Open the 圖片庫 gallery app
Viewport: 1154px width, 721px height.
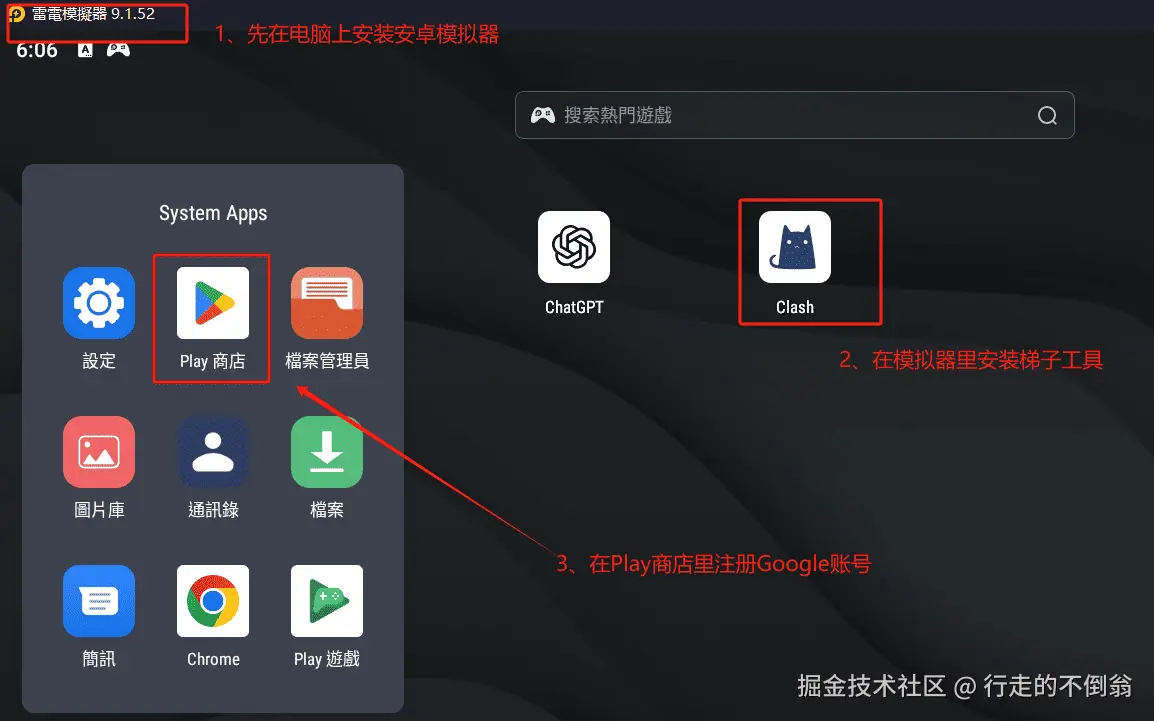tap(98, 452)
